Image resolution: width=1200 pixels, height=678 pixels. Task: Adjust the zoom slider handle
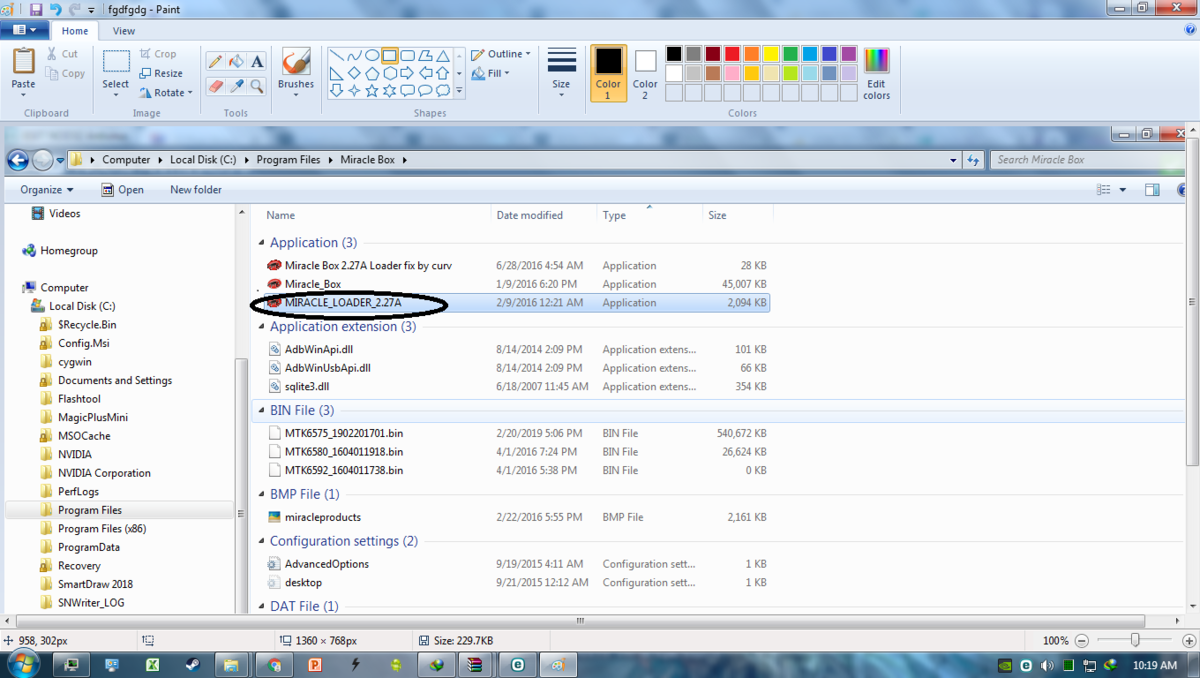coord(1135,640)
